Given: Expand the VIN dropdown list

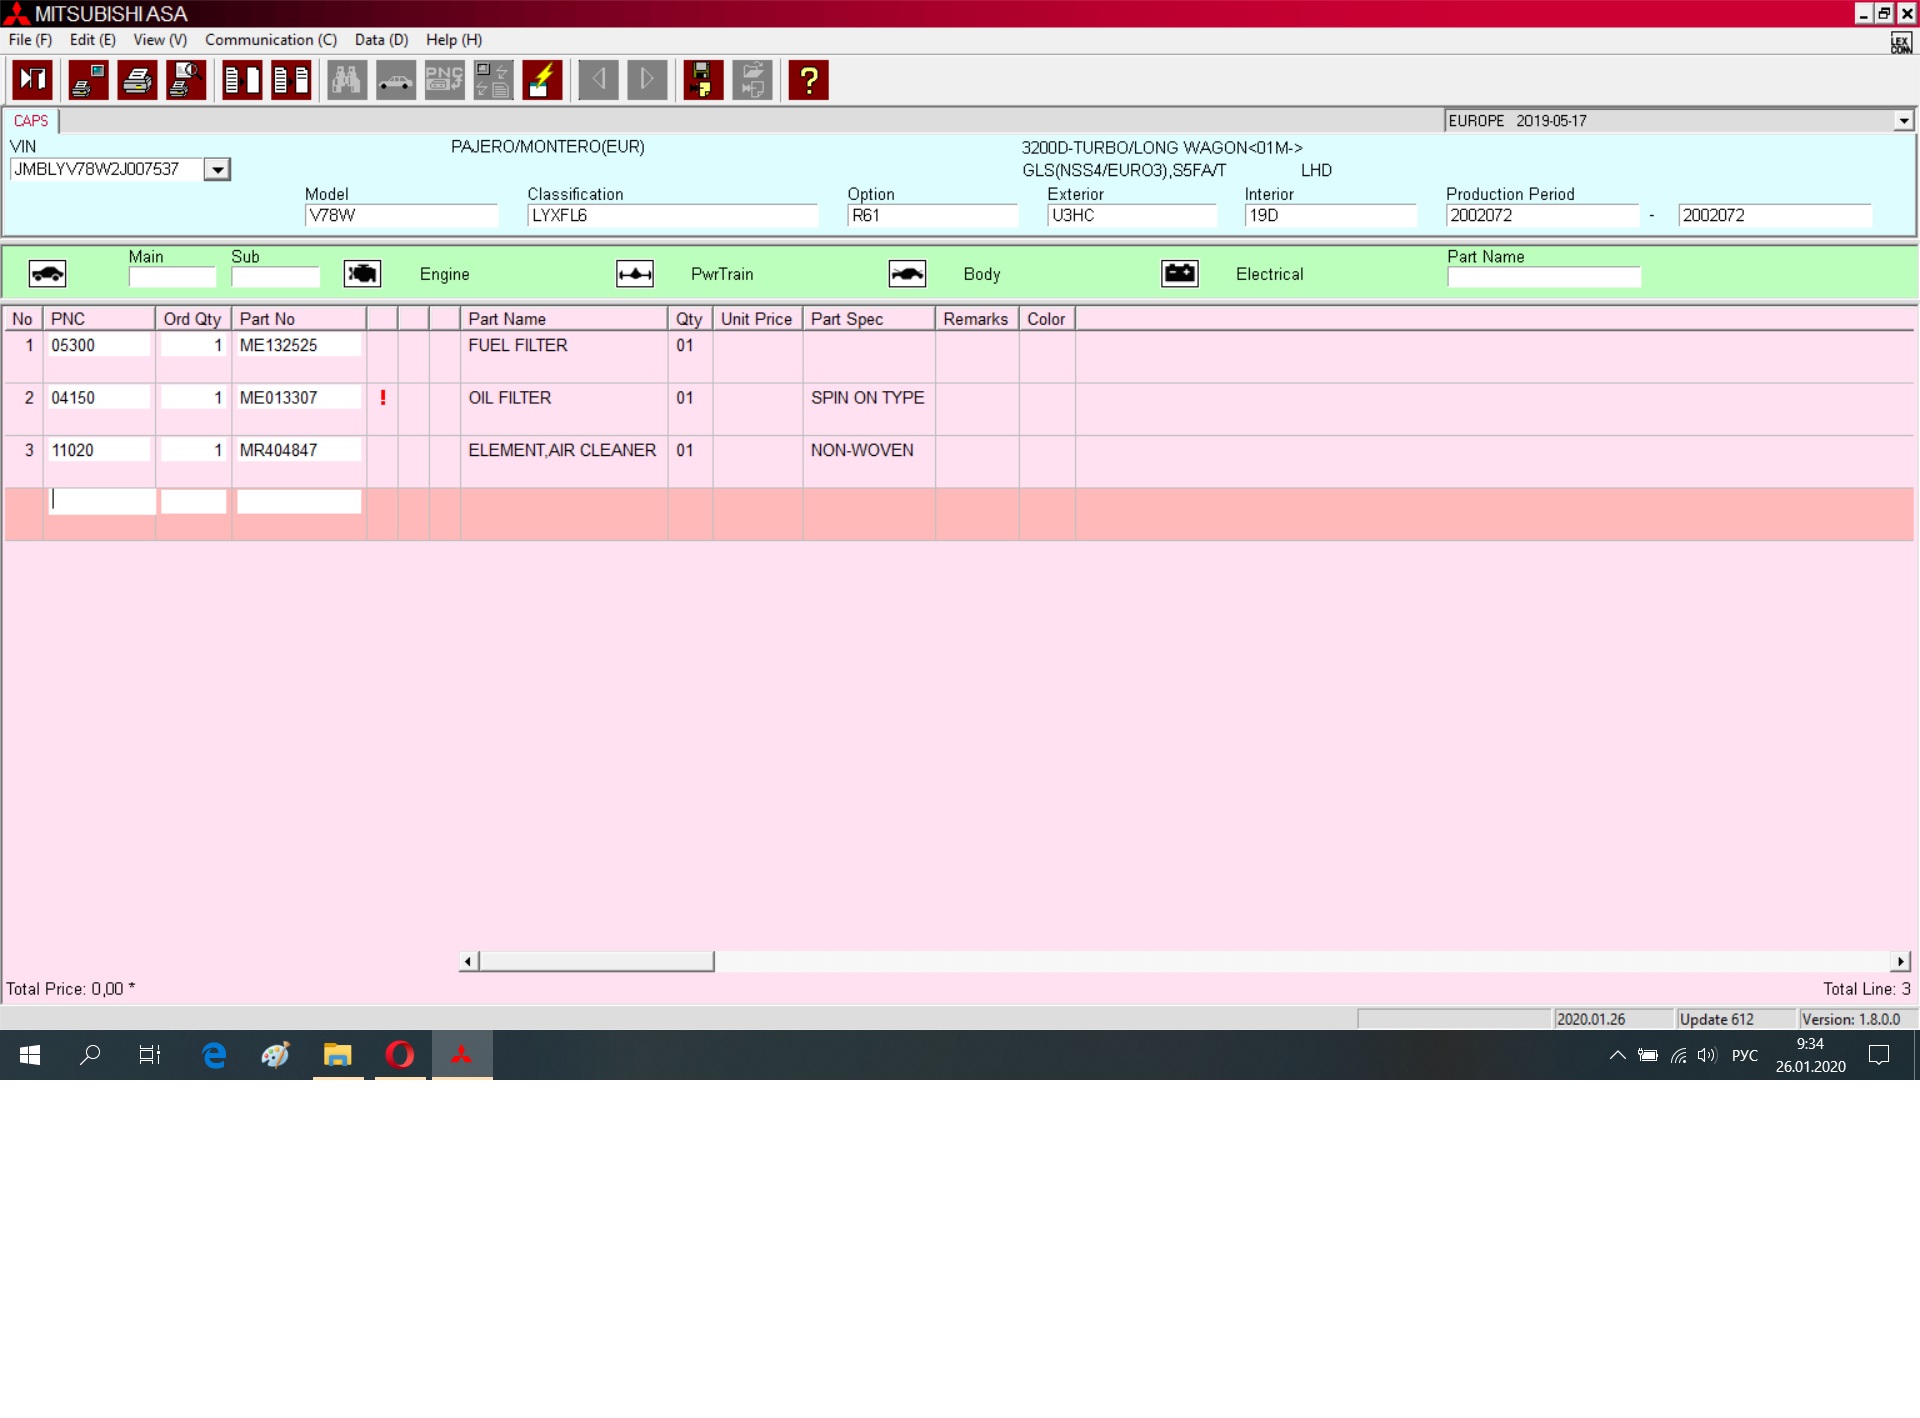Looking at the screenshot, I should tap(217, 170).
